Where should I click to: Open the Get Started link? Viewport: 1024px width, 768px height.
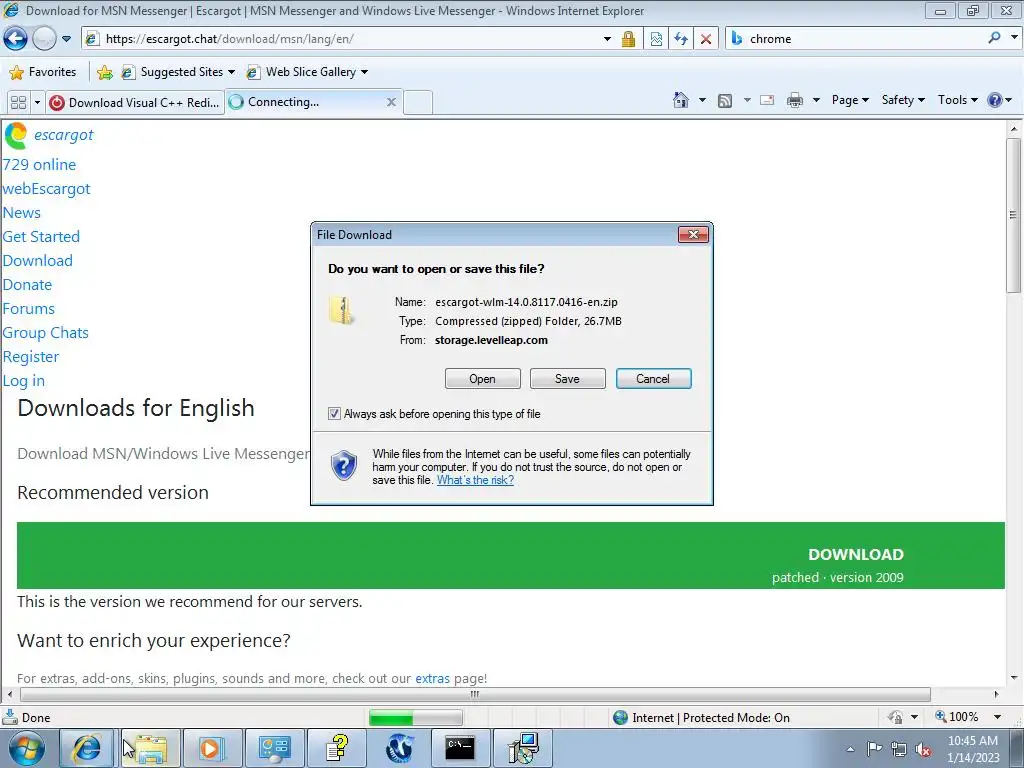click(41, 236)
